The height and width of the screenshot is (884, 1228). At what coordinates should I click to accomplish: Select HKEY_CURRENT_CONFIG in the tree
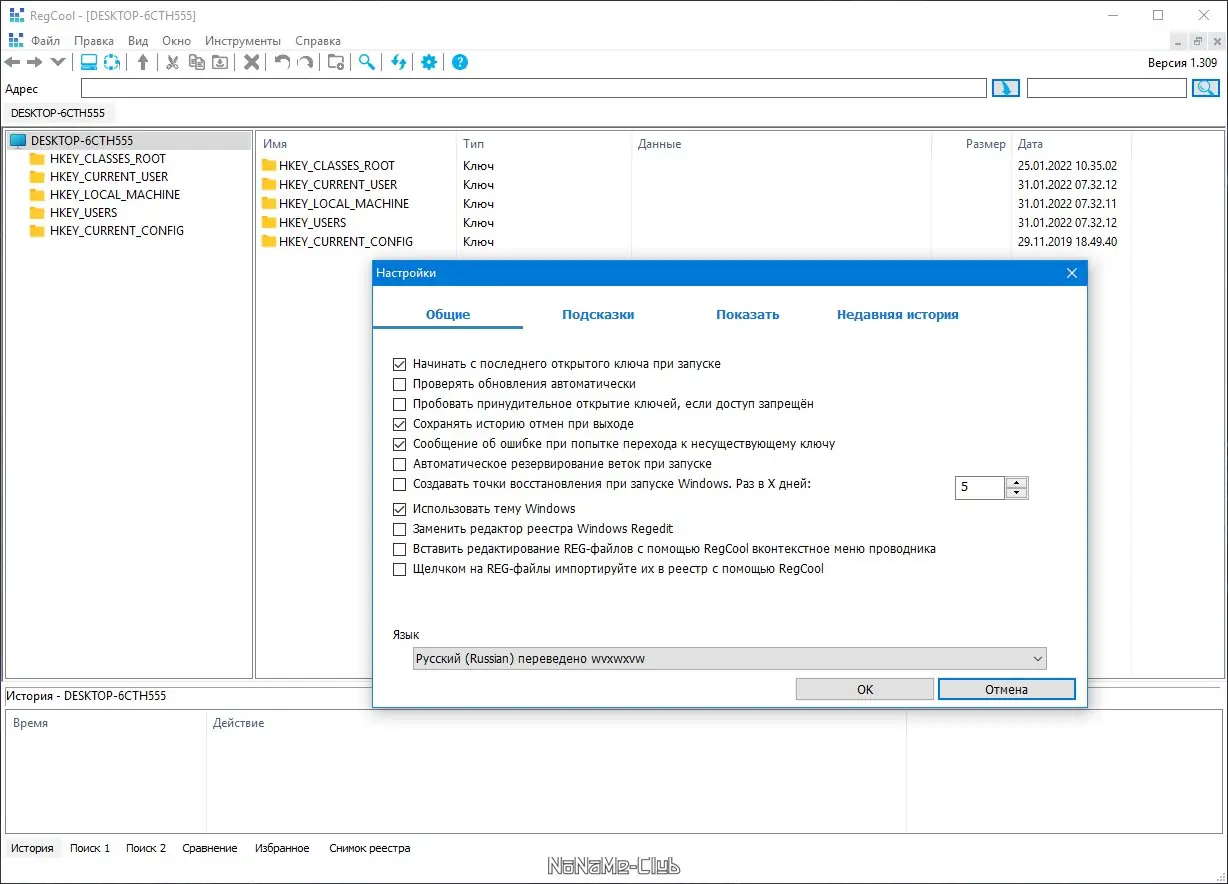point(117,231)
